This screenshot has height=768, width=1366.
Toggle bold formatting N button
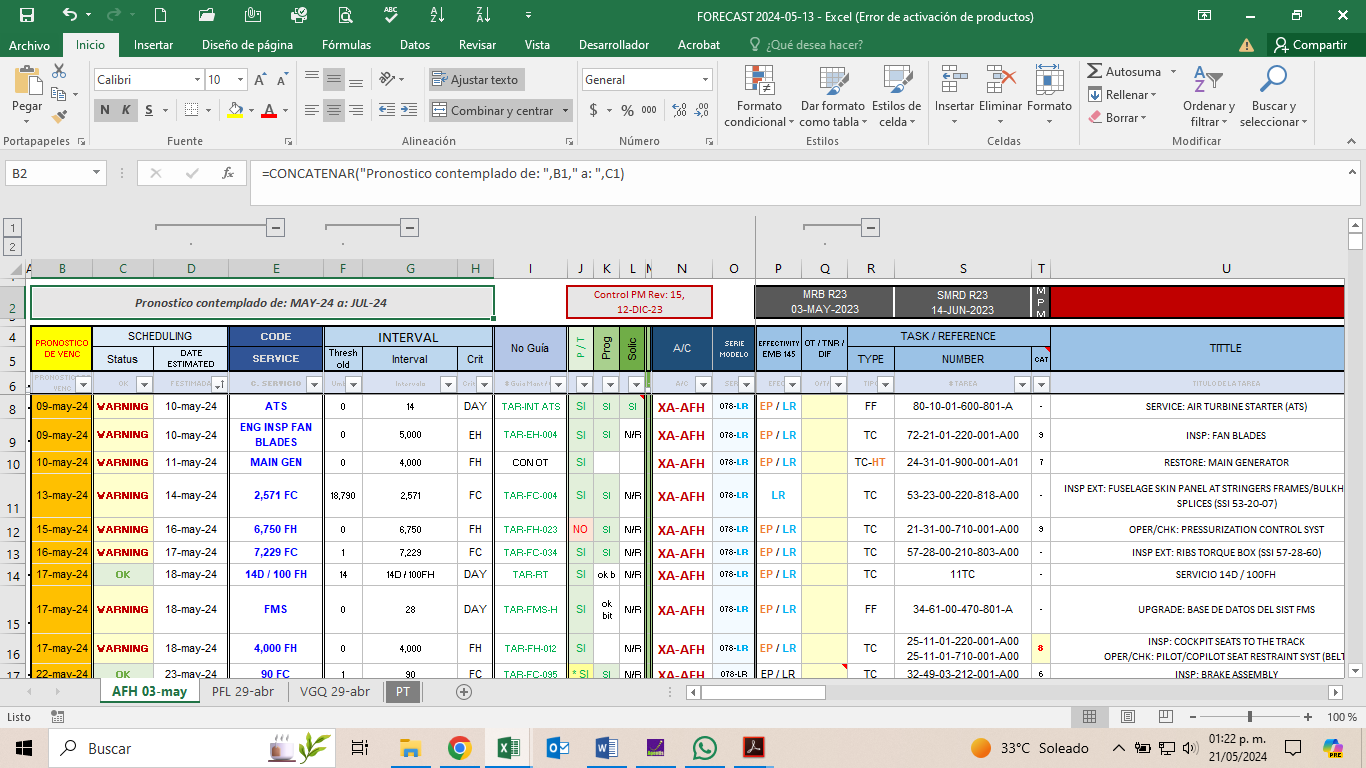(x=105, y=110)
